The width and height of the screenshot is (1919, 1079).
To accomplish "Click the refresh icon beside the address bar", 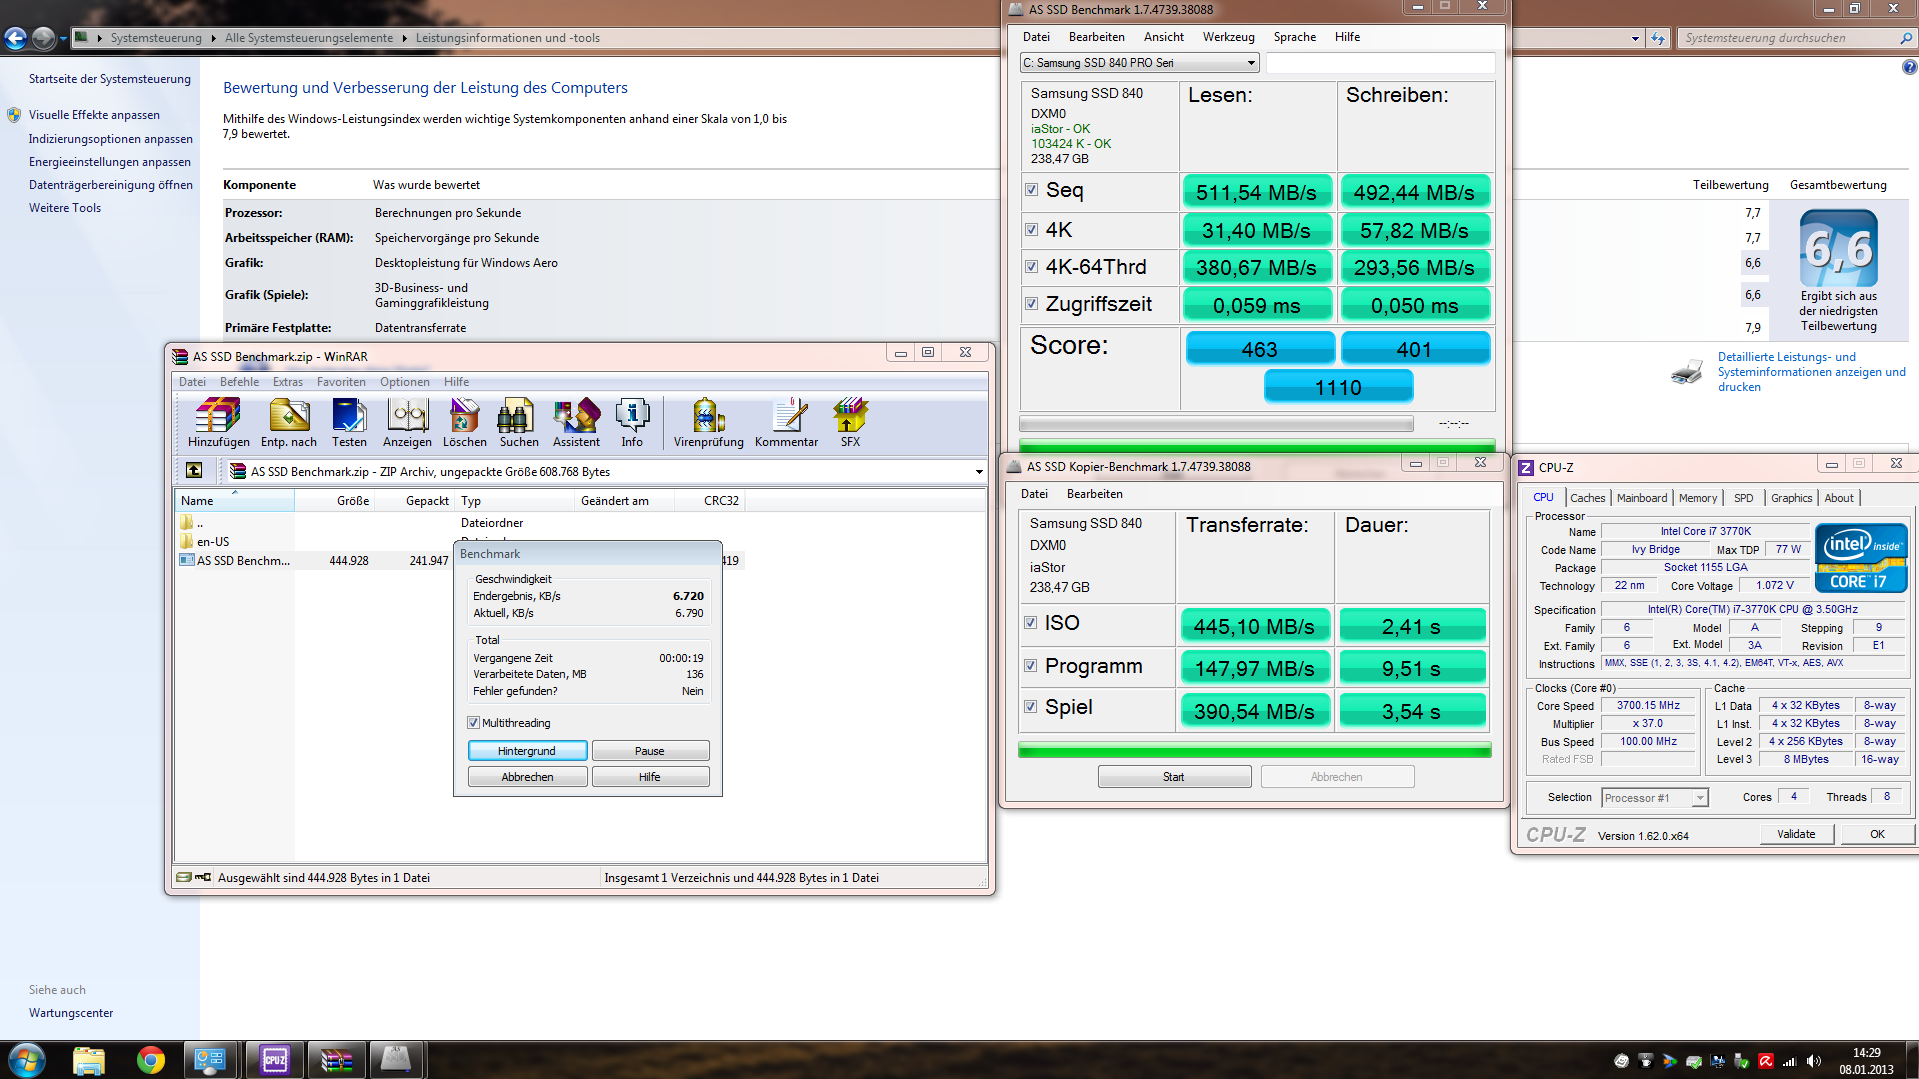I will (1658, 38).
